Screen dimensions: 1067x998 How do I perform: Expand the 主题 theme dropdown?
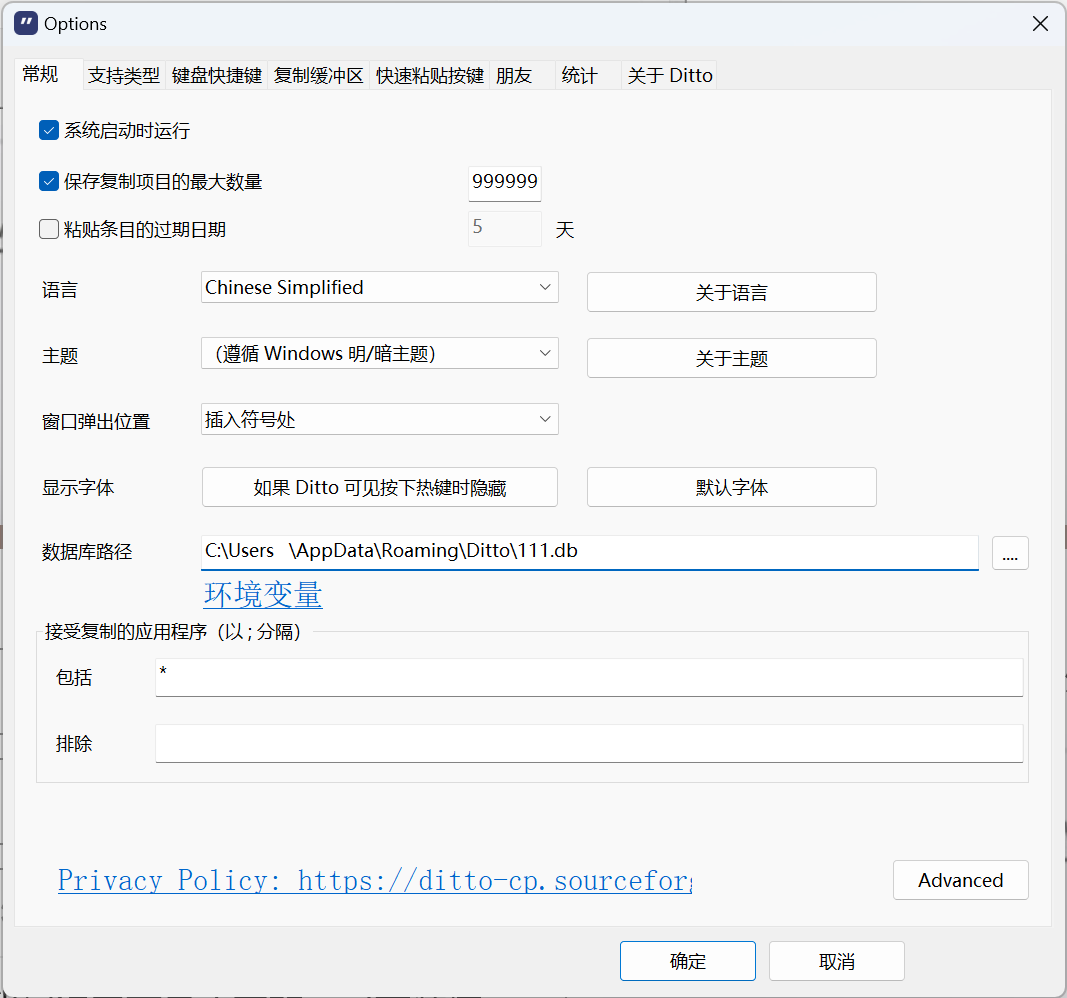point(379,354)
